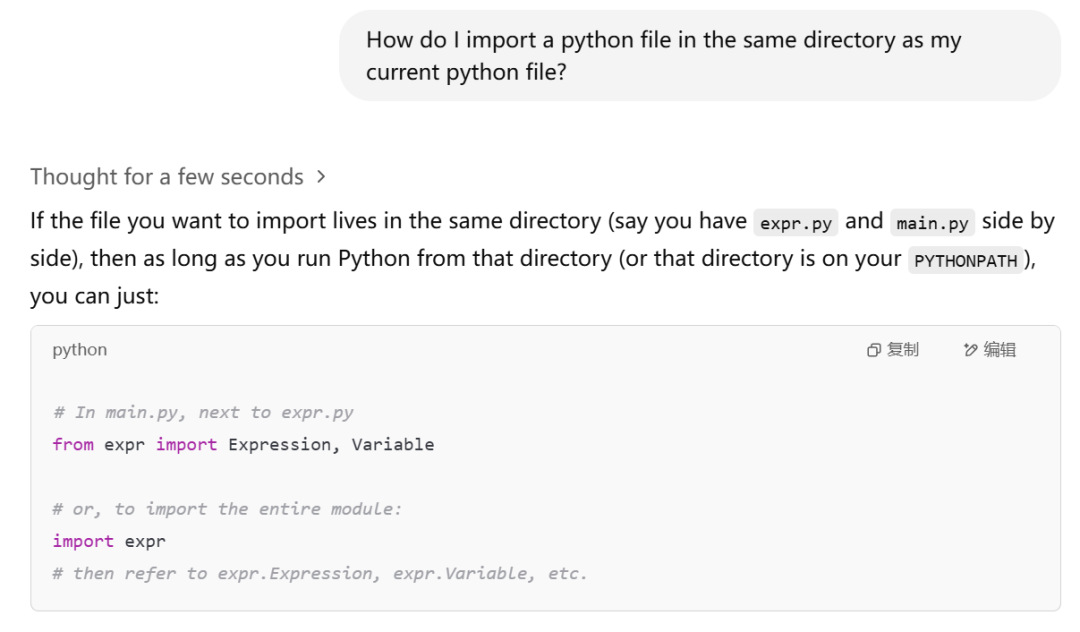This screenshot has width=1080, height=632.
Task: Click the standalone "import expr" code line
Action: pos(109,541)
